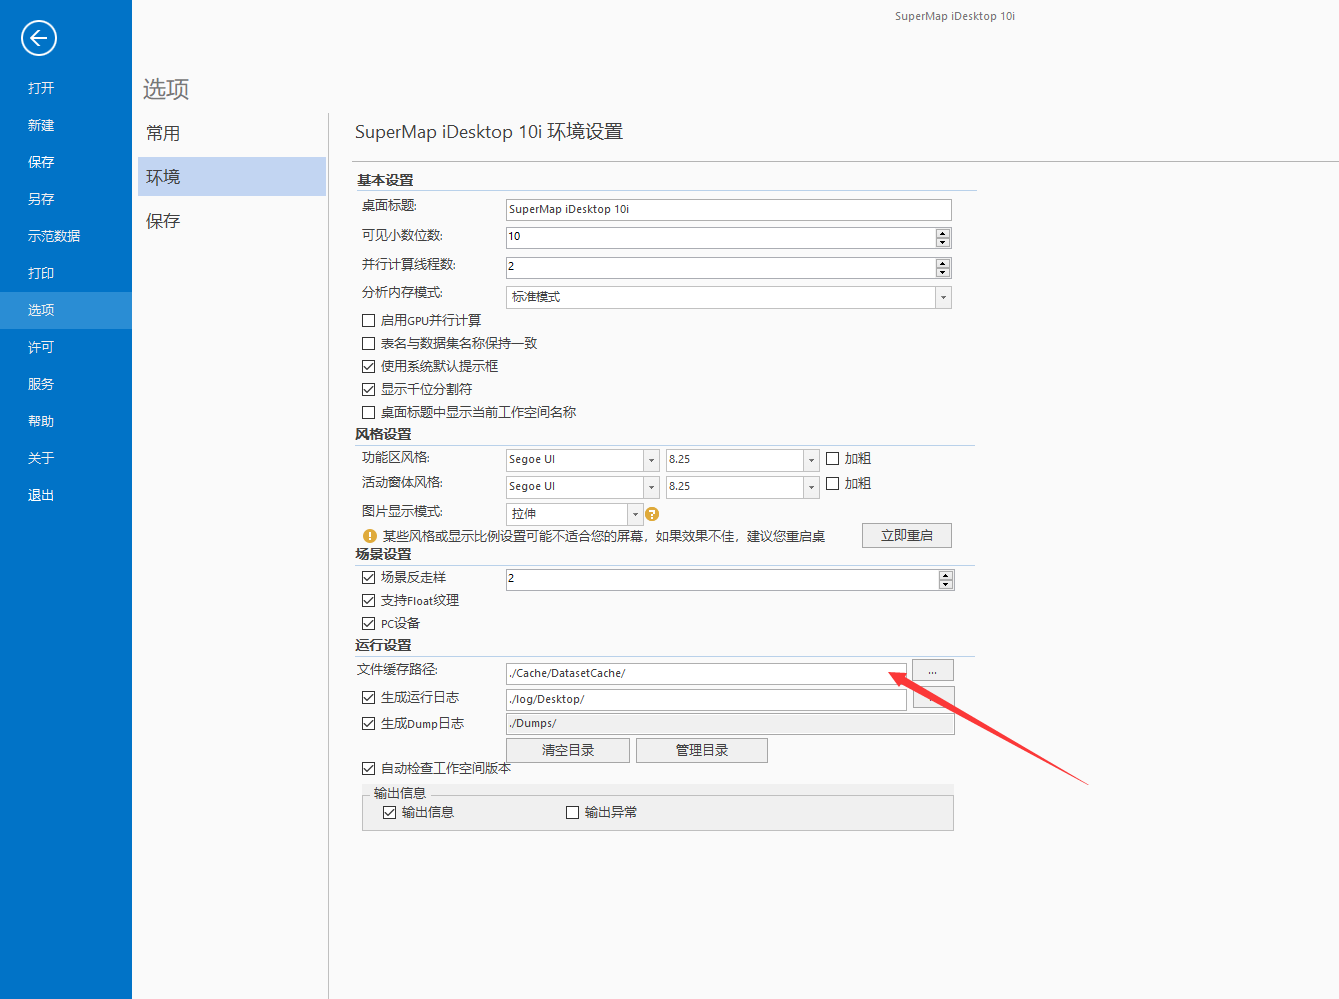Toggle 加粗 for 功能区风格
Viewport: 1339px width, 999px height.
tap(832, 459)
